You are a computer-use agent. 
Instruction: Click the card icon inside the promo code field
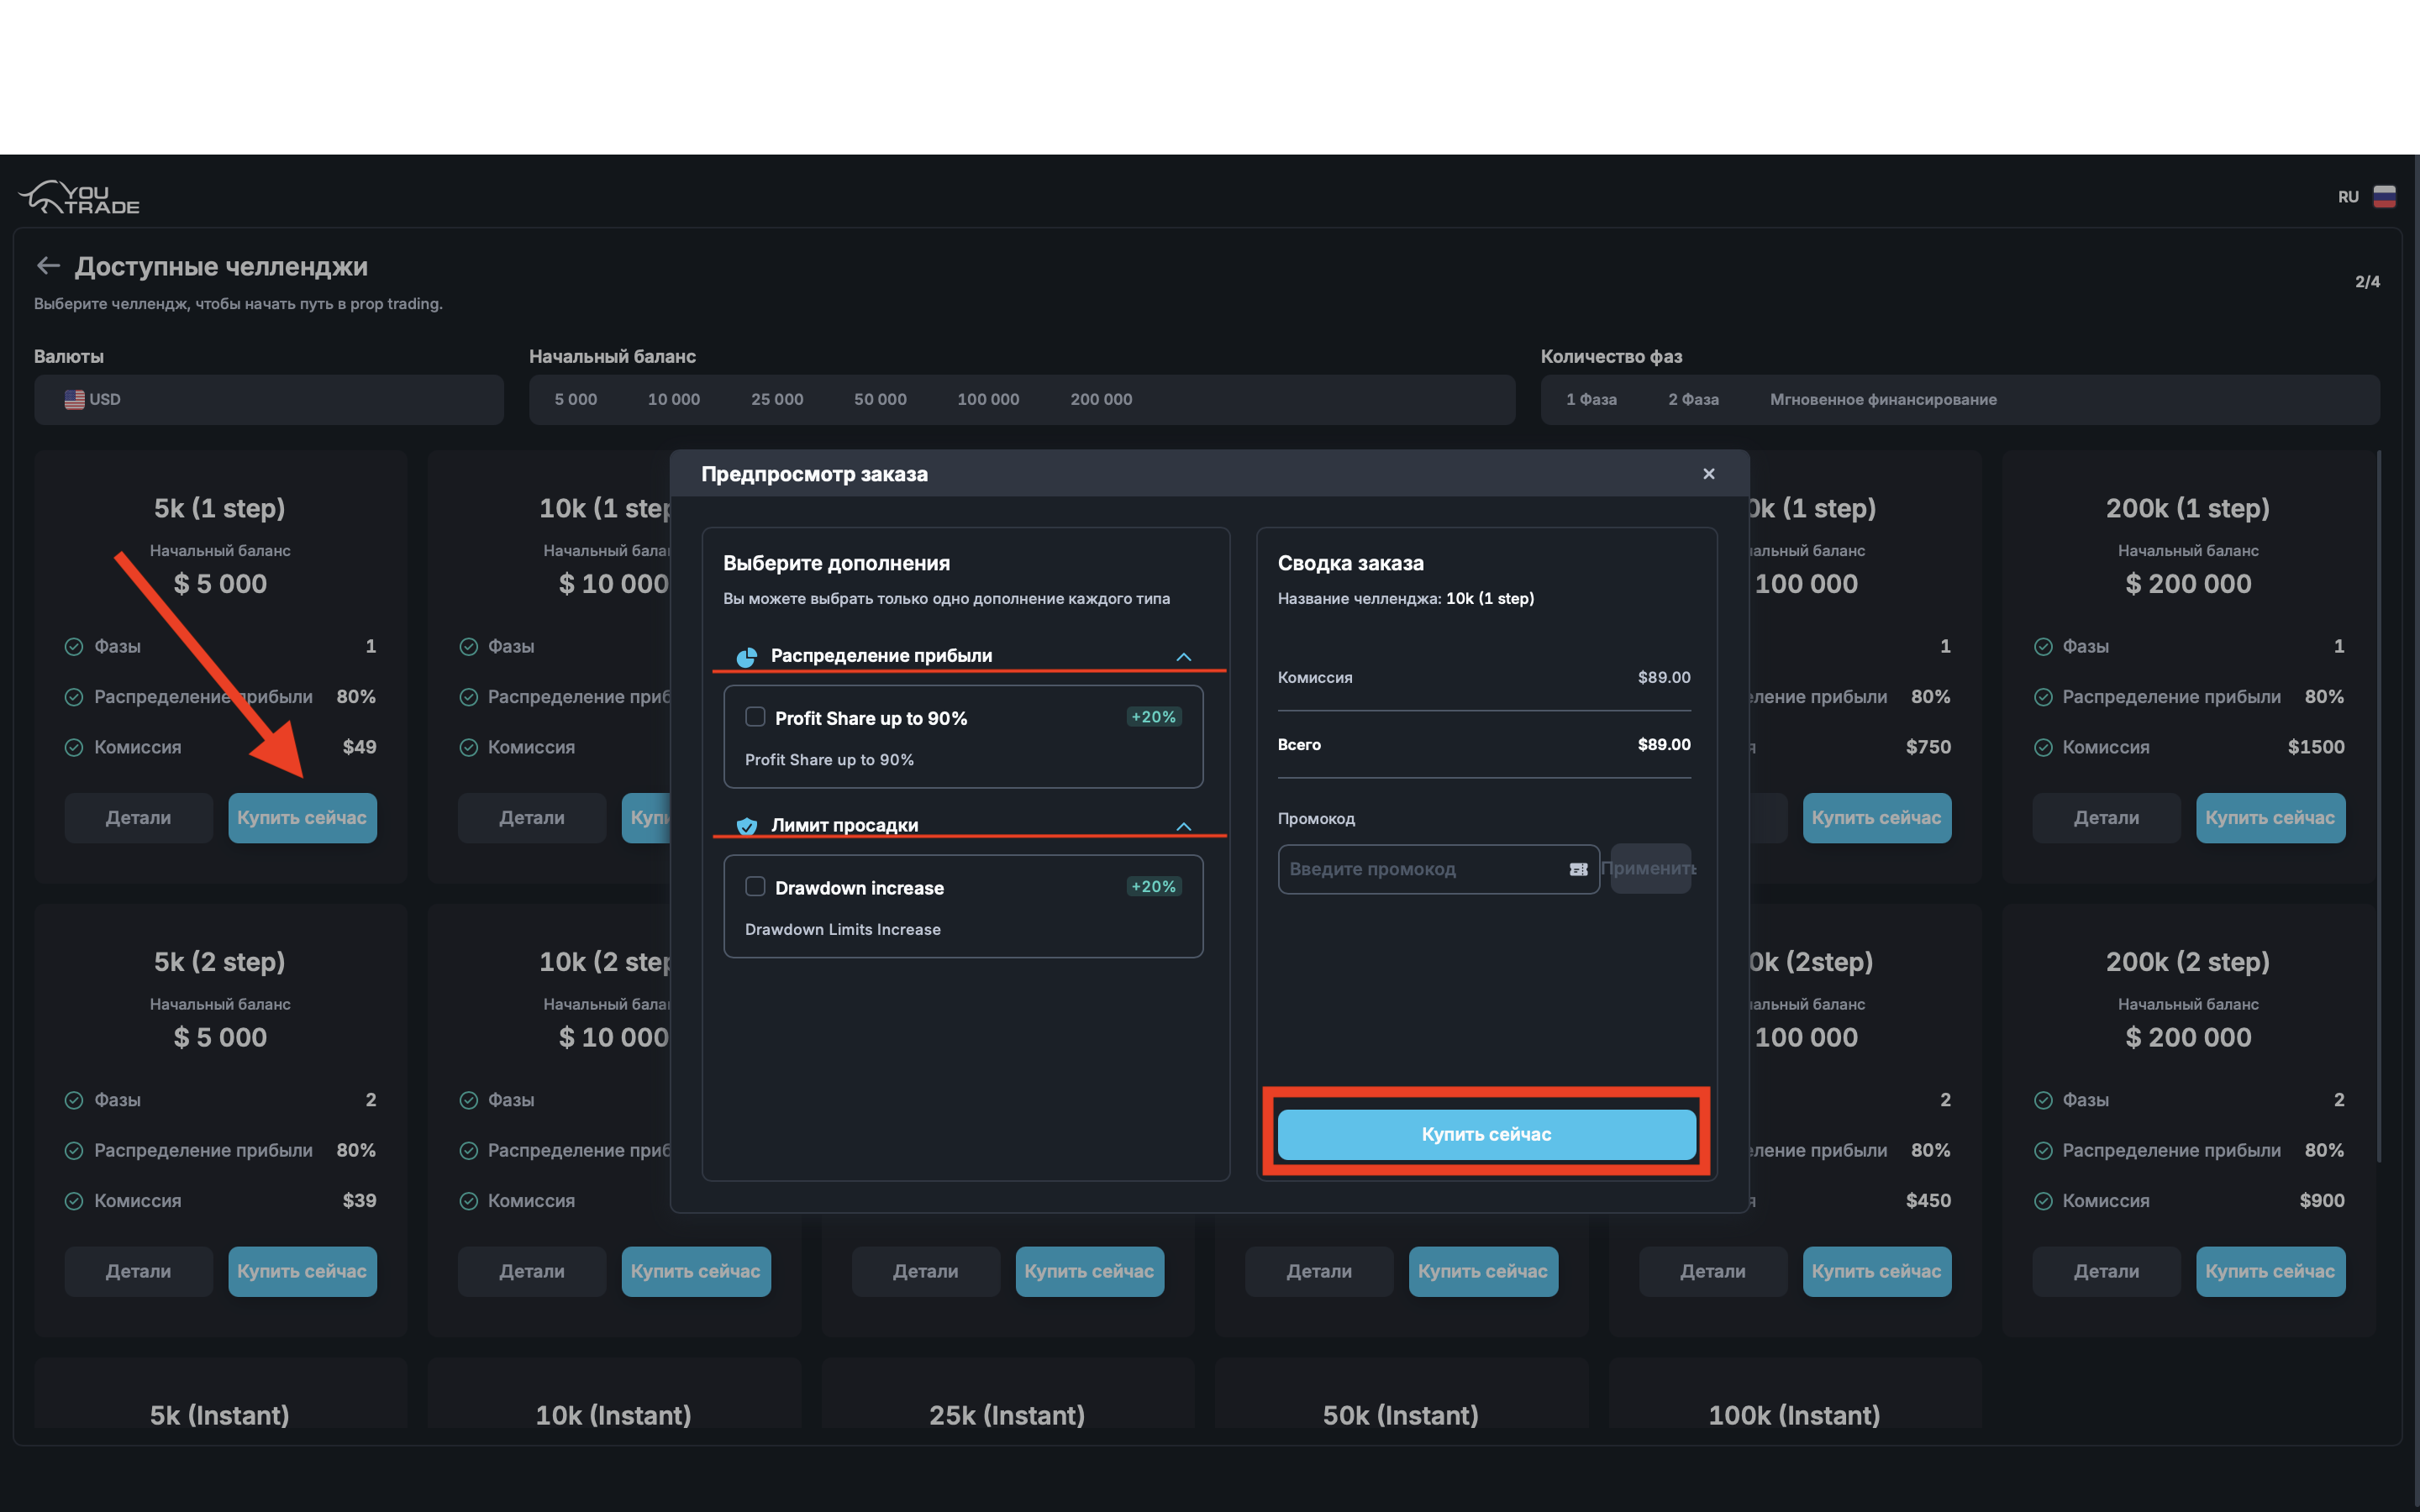coord(1578,869)
